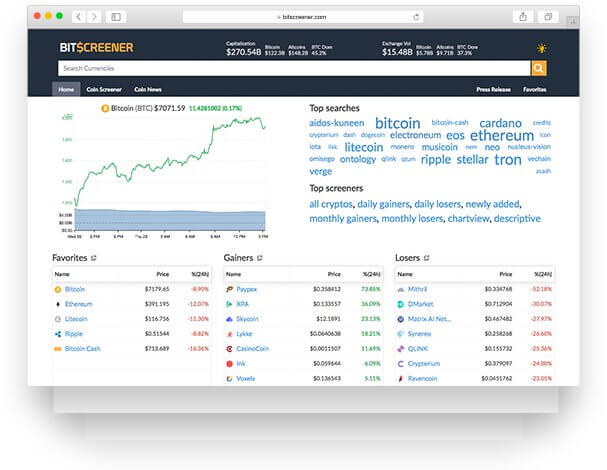Open Favorites in the nav bar
Image resolution: width=607 pixels, height=470 pixels.
[535, 89]
